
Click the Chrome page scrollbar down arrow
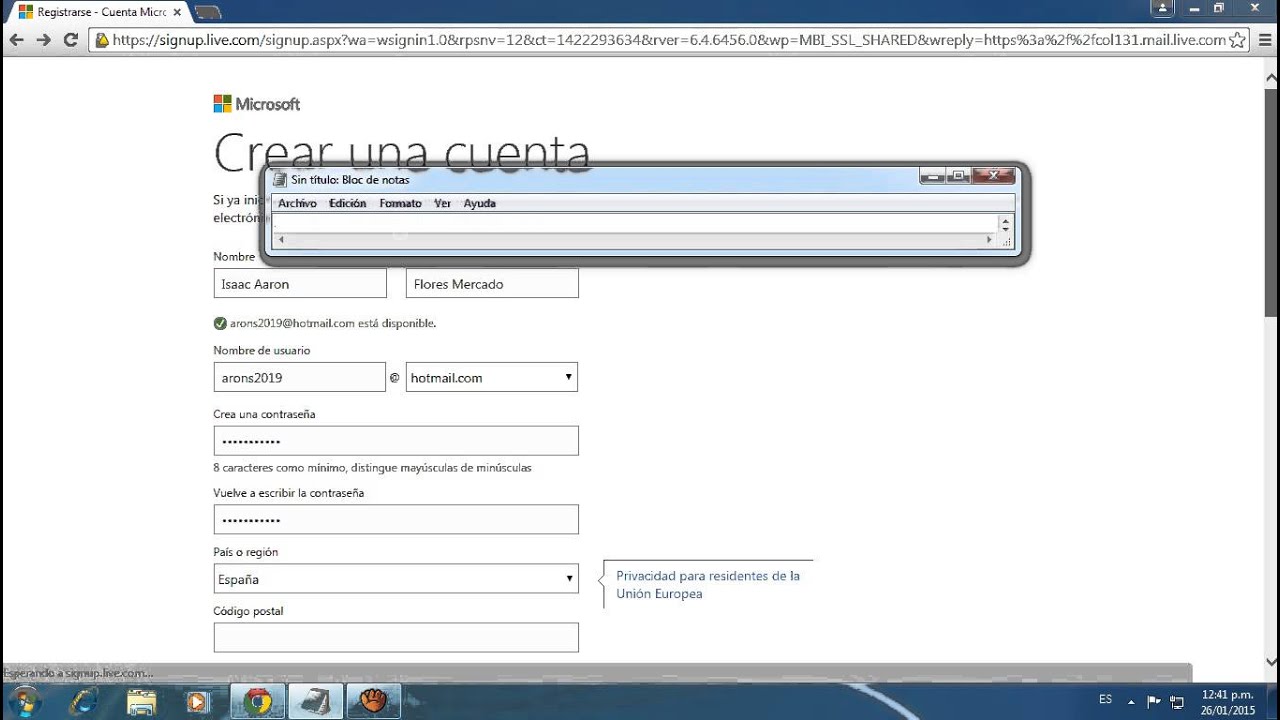pyautogui.click(x=1271, y=661)
